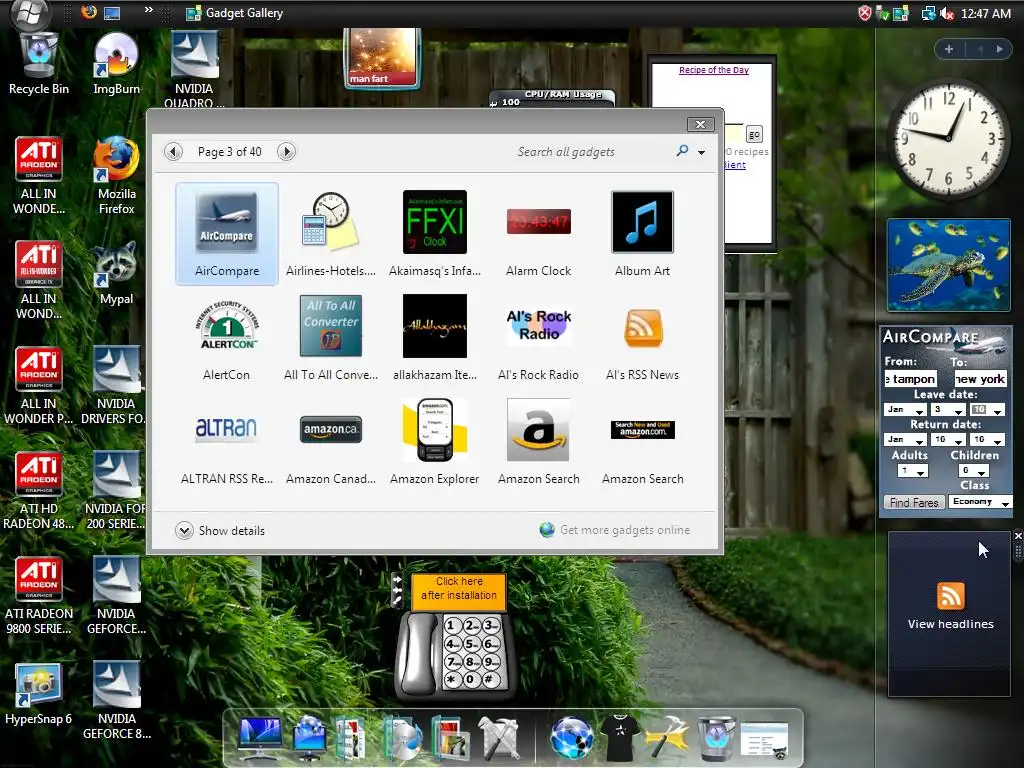Click the red security shield tray icon
The height and width of the screenshot is (768, 1024).
click(864, 13)
